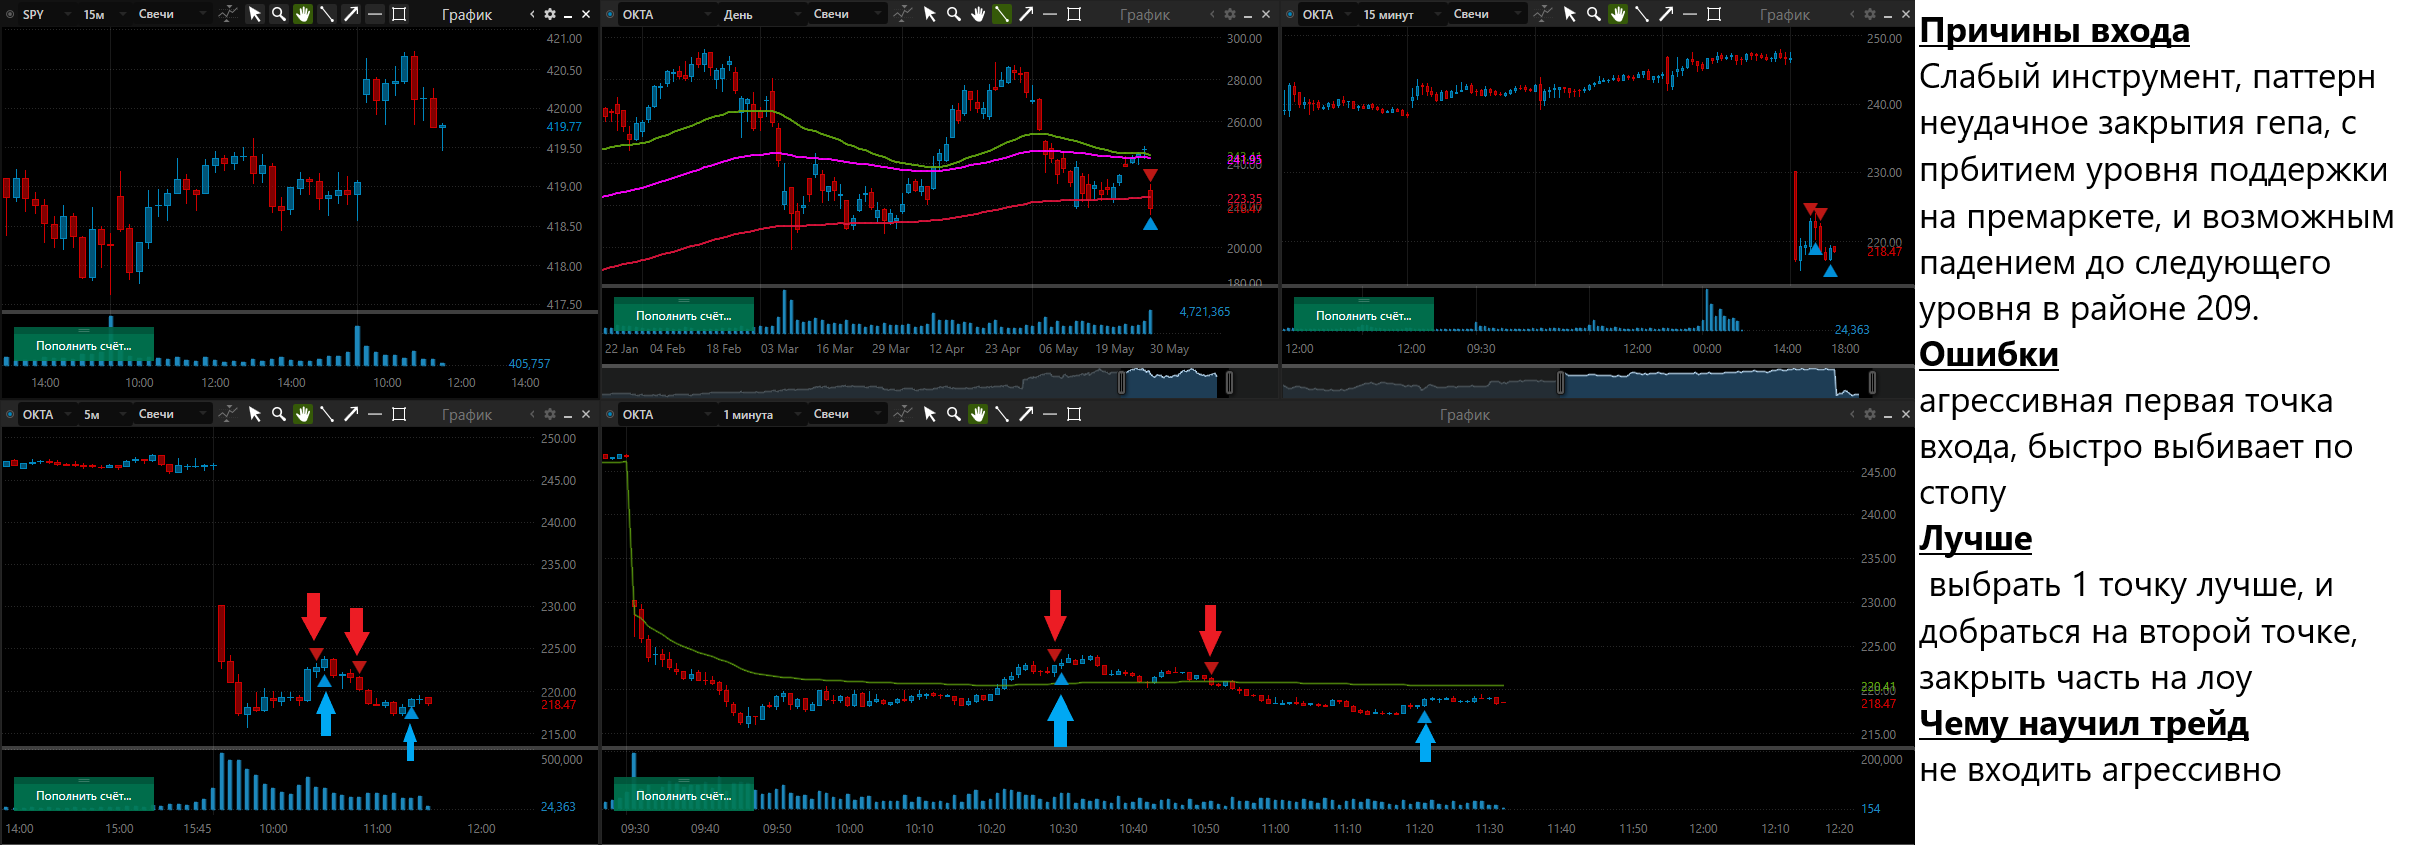Viewport: 2415px width, 845px height.
Task: Click the collapse chevron left of SPY settings gear
Action: 532,14
